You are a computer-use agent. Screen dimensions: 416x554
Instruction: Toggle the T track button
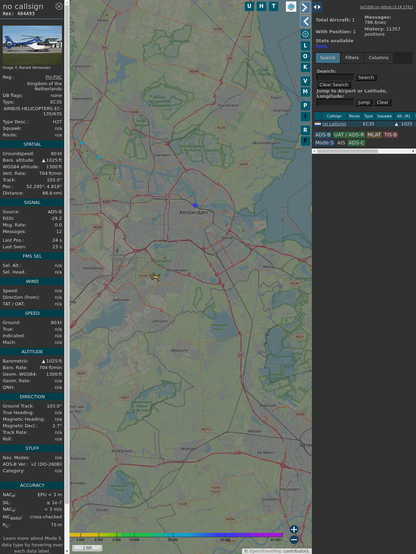coord(274,6)
